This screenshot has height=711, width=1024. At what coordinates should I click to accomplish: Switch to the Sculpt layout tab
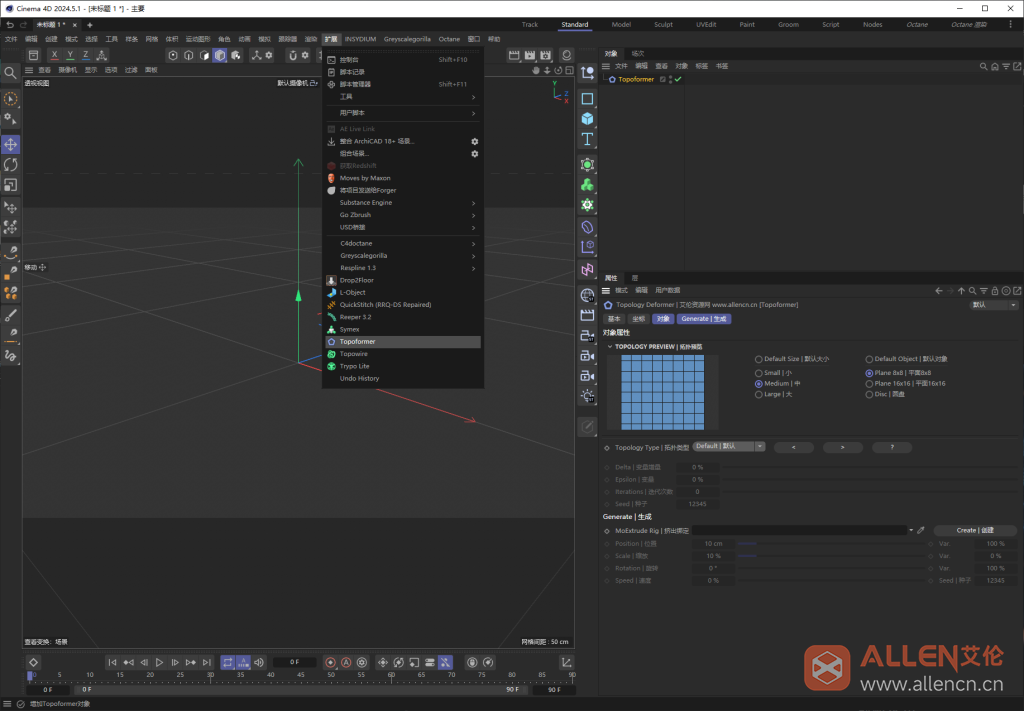click(663, 25)
